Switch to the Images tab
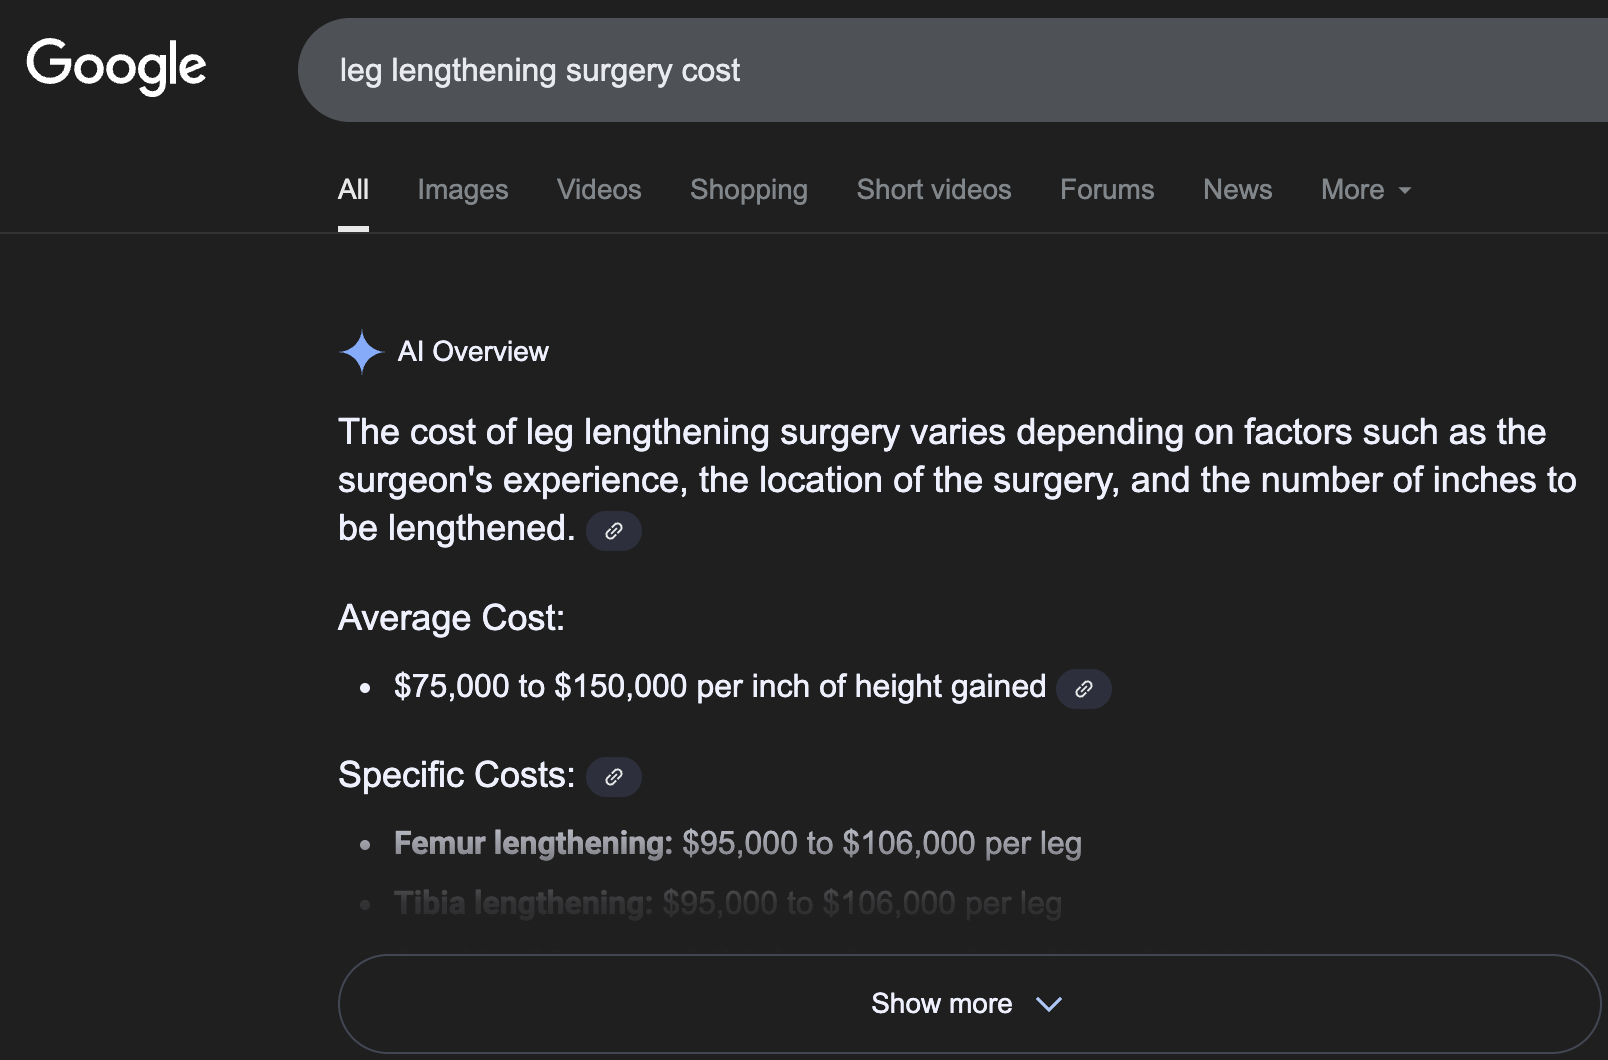1608x1060 pixels. click(x=462, y=190)
